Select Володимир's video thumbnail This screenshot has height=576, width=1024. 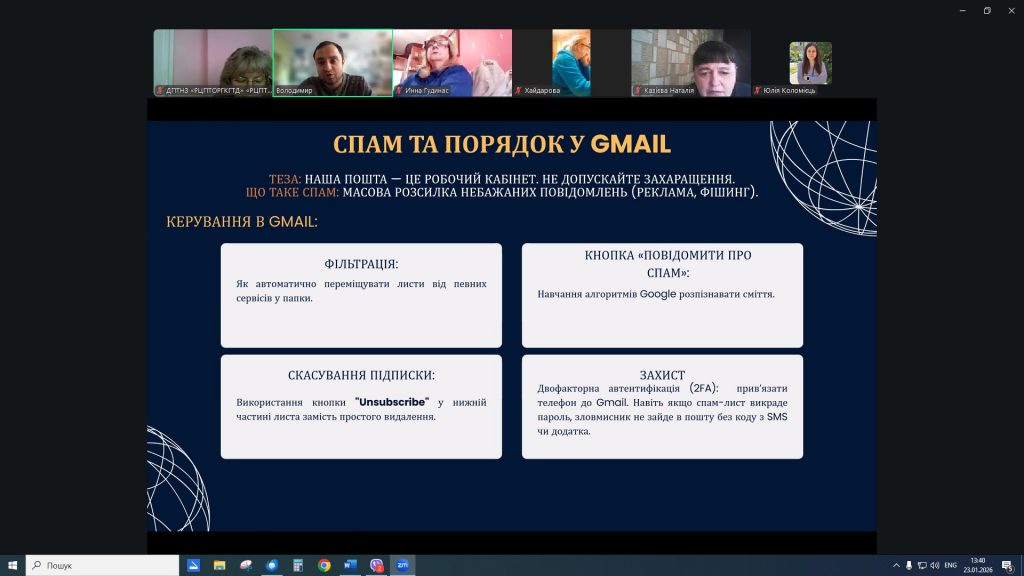332,62
